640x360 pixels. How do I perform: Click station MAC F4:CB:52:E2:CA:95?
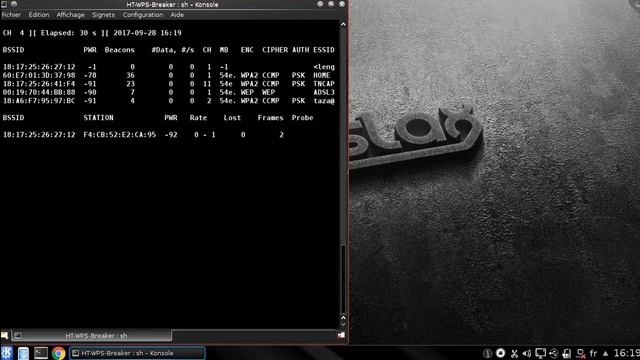coord(120,135)
